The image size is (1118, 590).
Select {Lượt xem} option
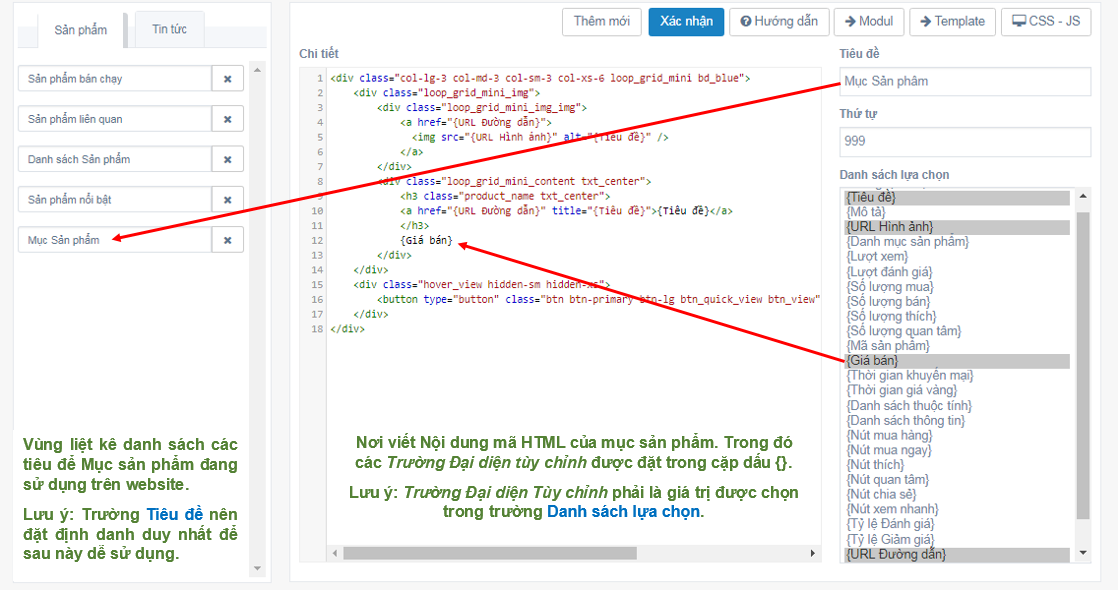pyautogui.click(x=957, y=256)
